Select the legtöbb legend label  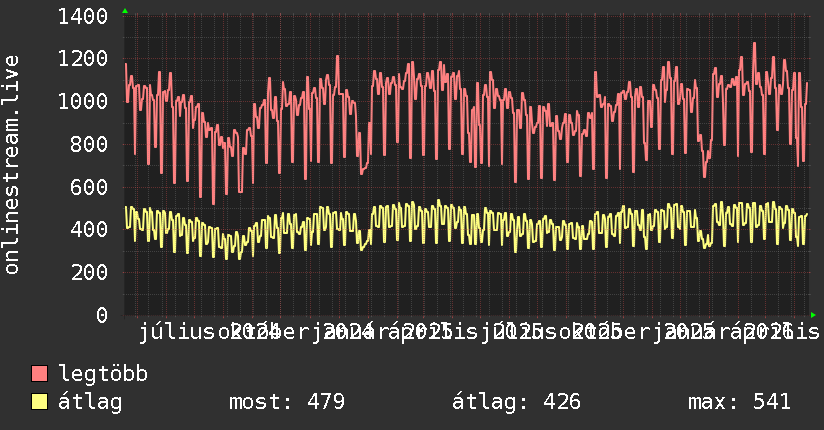click(x=103, y=374)
